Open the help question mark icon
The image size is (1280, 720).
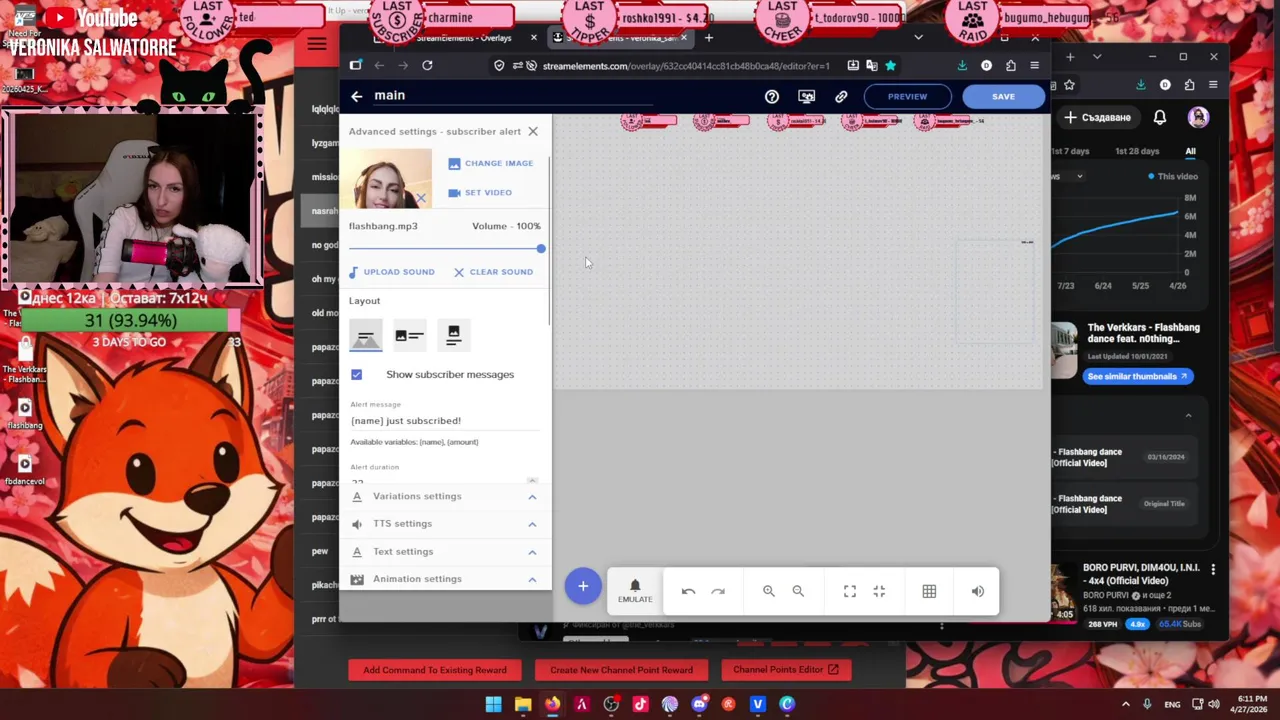click(x=772, y=97)
